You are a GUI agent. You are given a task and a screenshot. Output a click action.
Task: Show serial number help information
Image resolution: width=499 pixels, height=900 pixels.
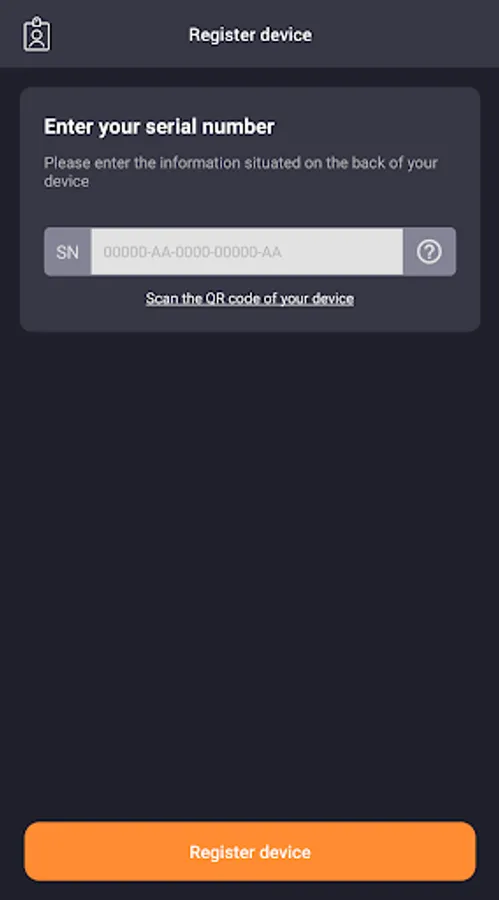[429, 251]
